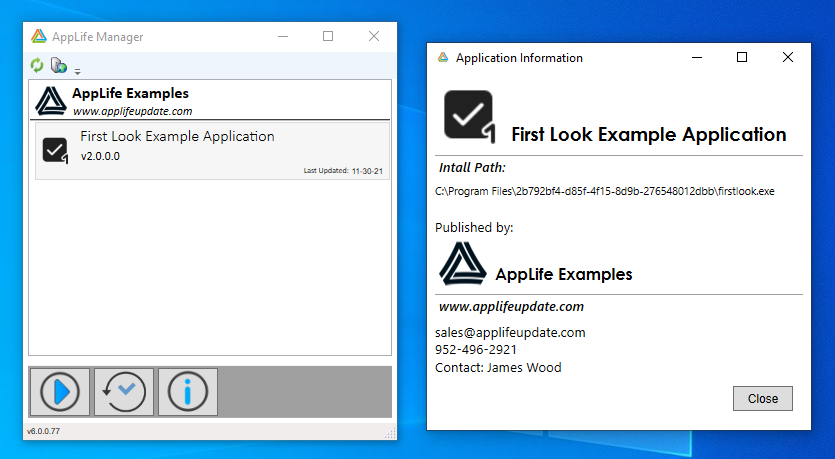Click the Intall Path label
835x459 pixels.
coord(472,168)
